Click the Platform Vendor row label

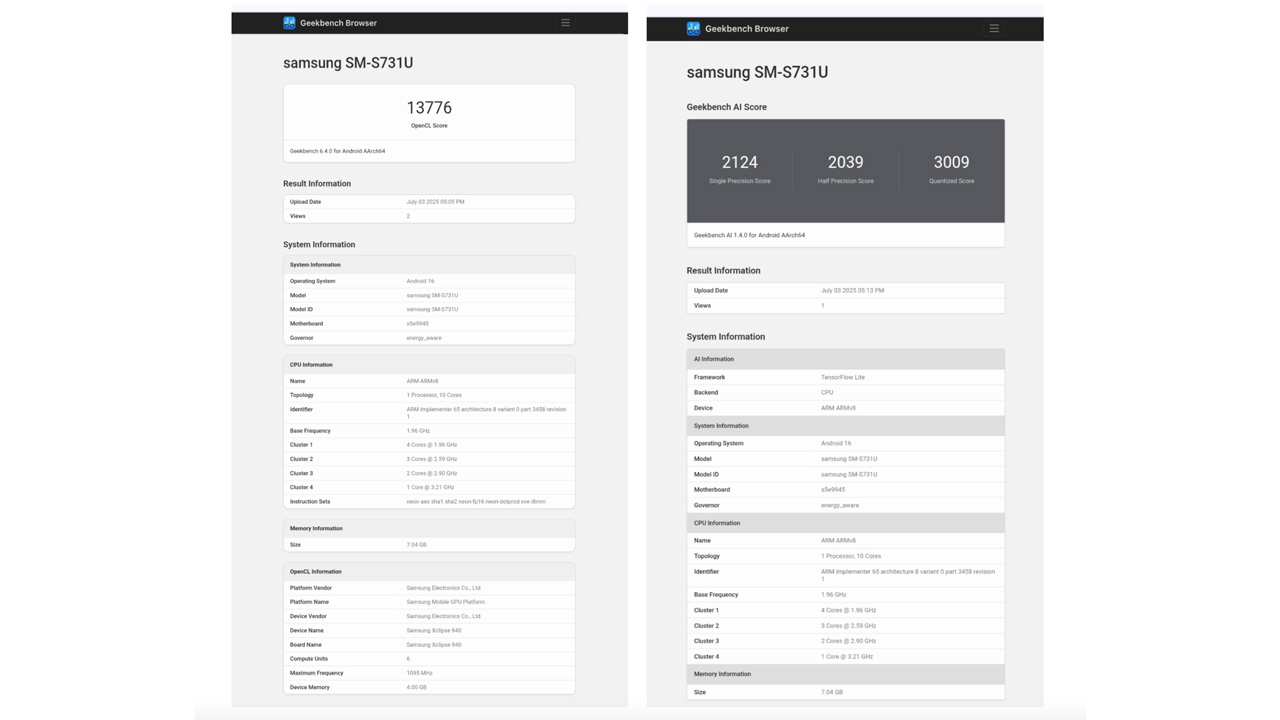(x=311, y=588)
